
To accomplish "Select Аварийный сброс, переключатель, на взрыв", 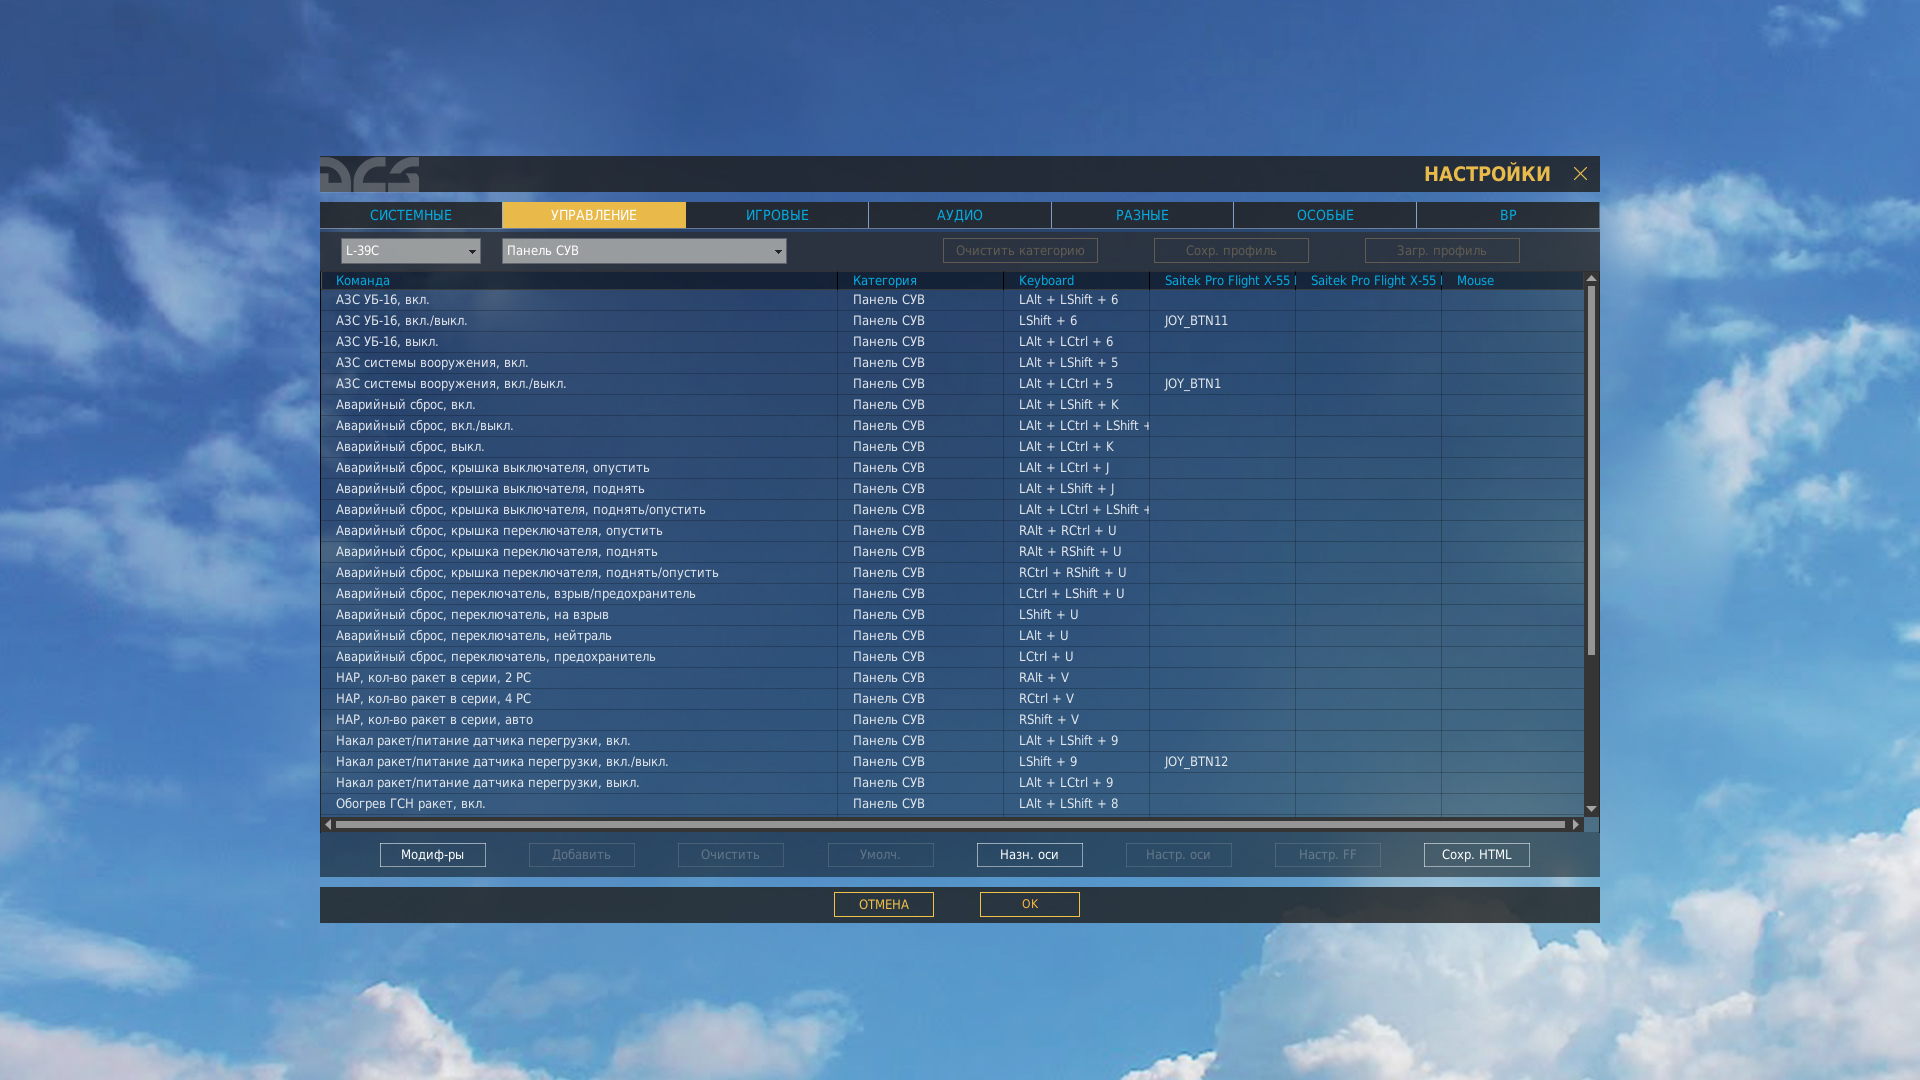I will click(952, 615).
